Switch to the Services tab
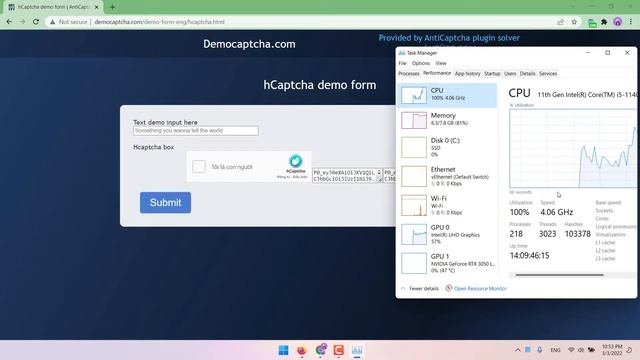The image size is (640, 360). 548,73
